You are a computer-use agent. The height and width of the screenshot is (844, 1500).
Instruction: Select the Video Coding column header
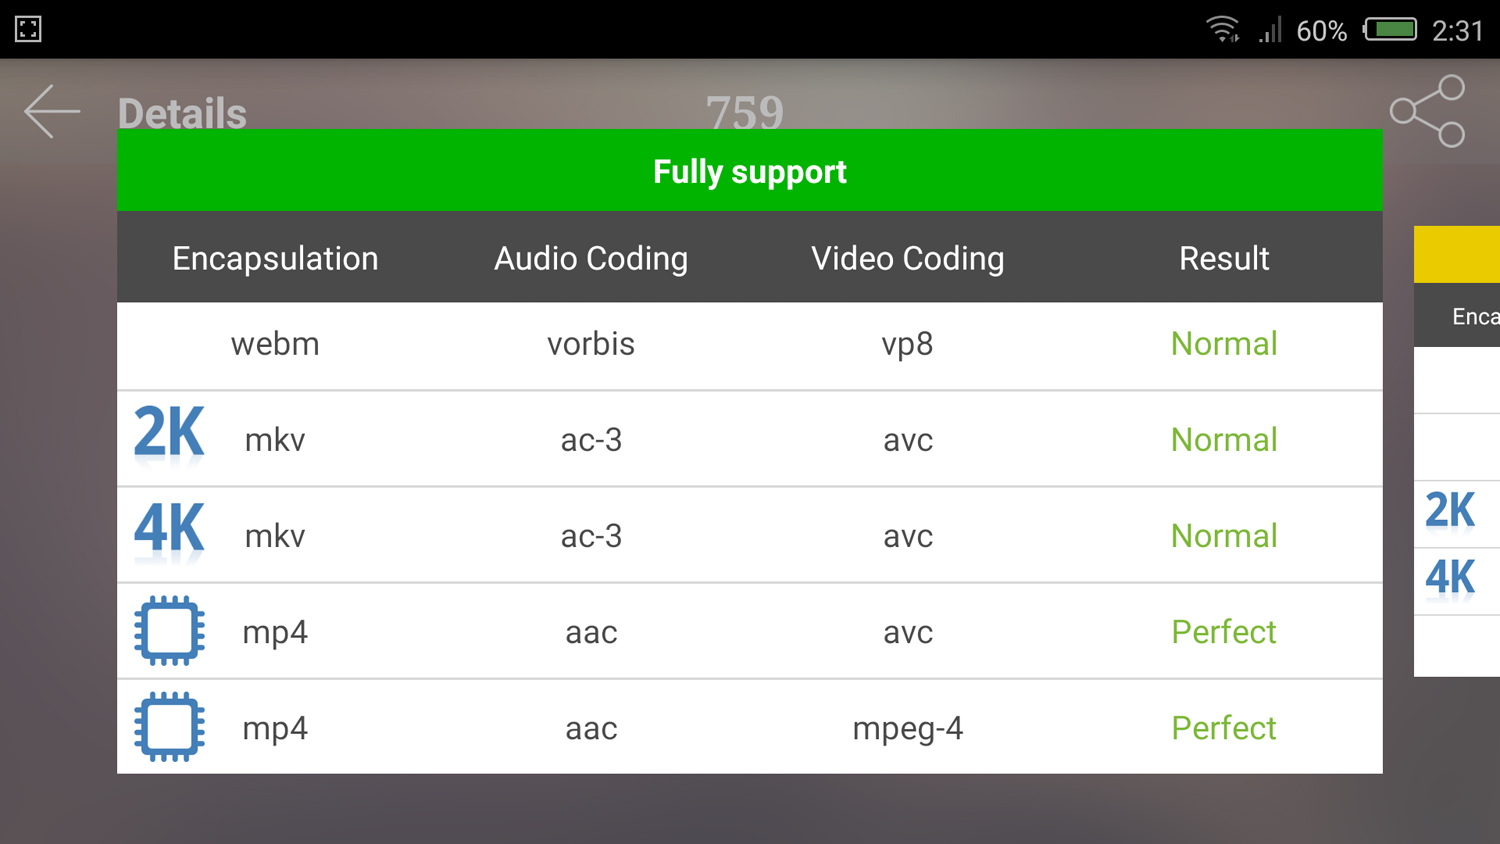pyautogui.click(x=907, y=258)
